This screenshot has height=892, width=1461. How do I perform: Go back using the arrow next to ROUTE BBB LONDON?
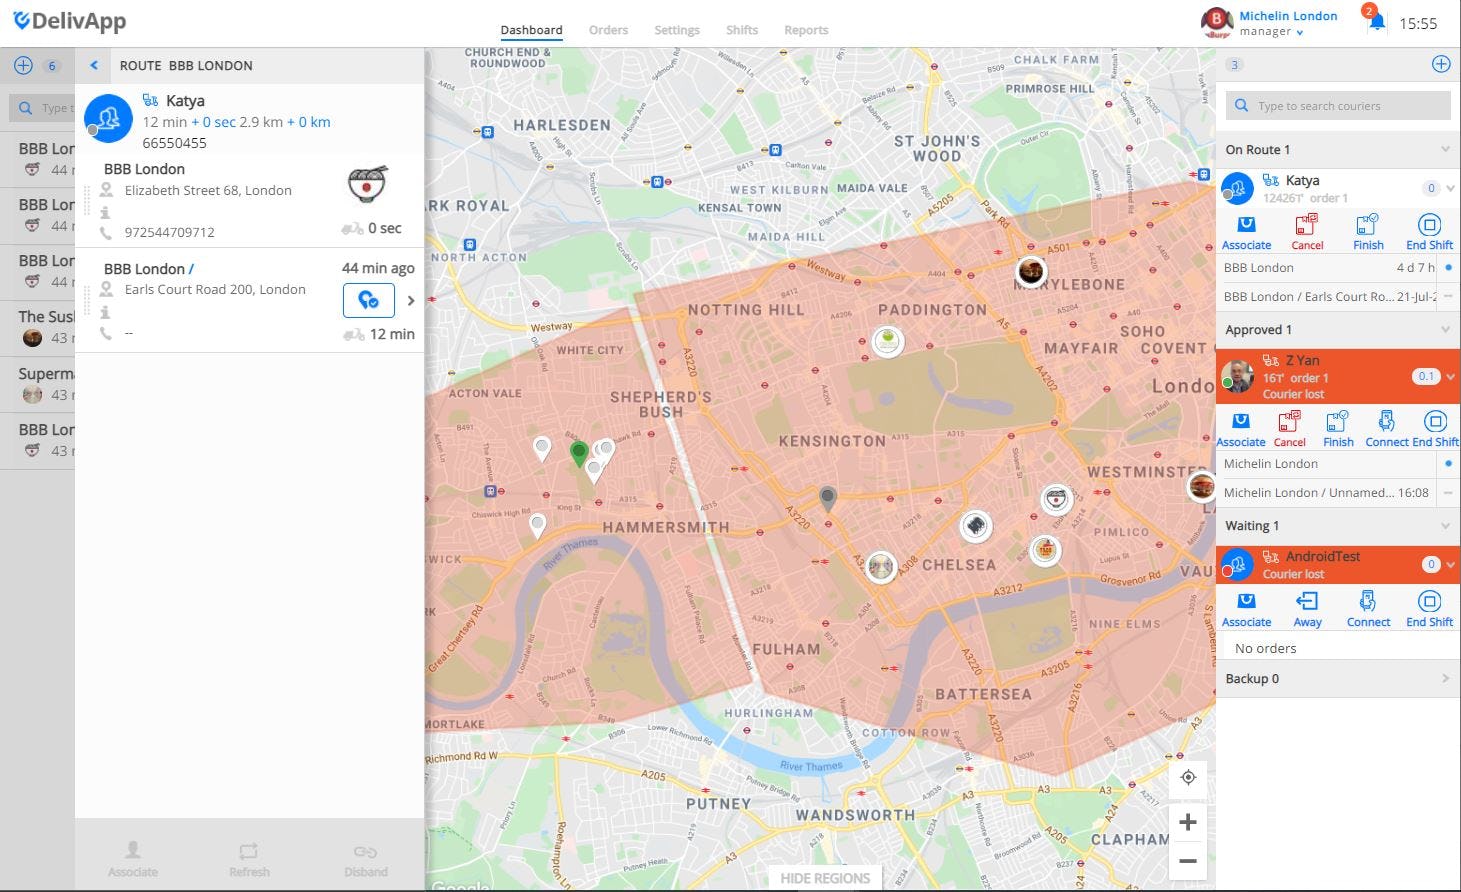pos(94,66)
